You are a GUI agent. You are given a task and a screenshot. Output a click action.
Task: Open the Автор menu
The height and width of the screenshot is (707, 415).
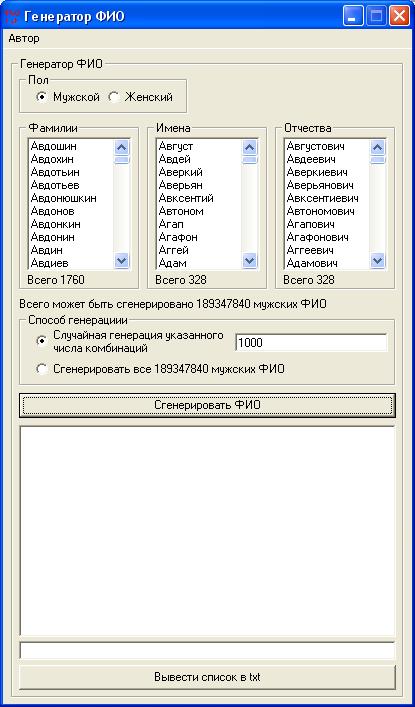24,38
